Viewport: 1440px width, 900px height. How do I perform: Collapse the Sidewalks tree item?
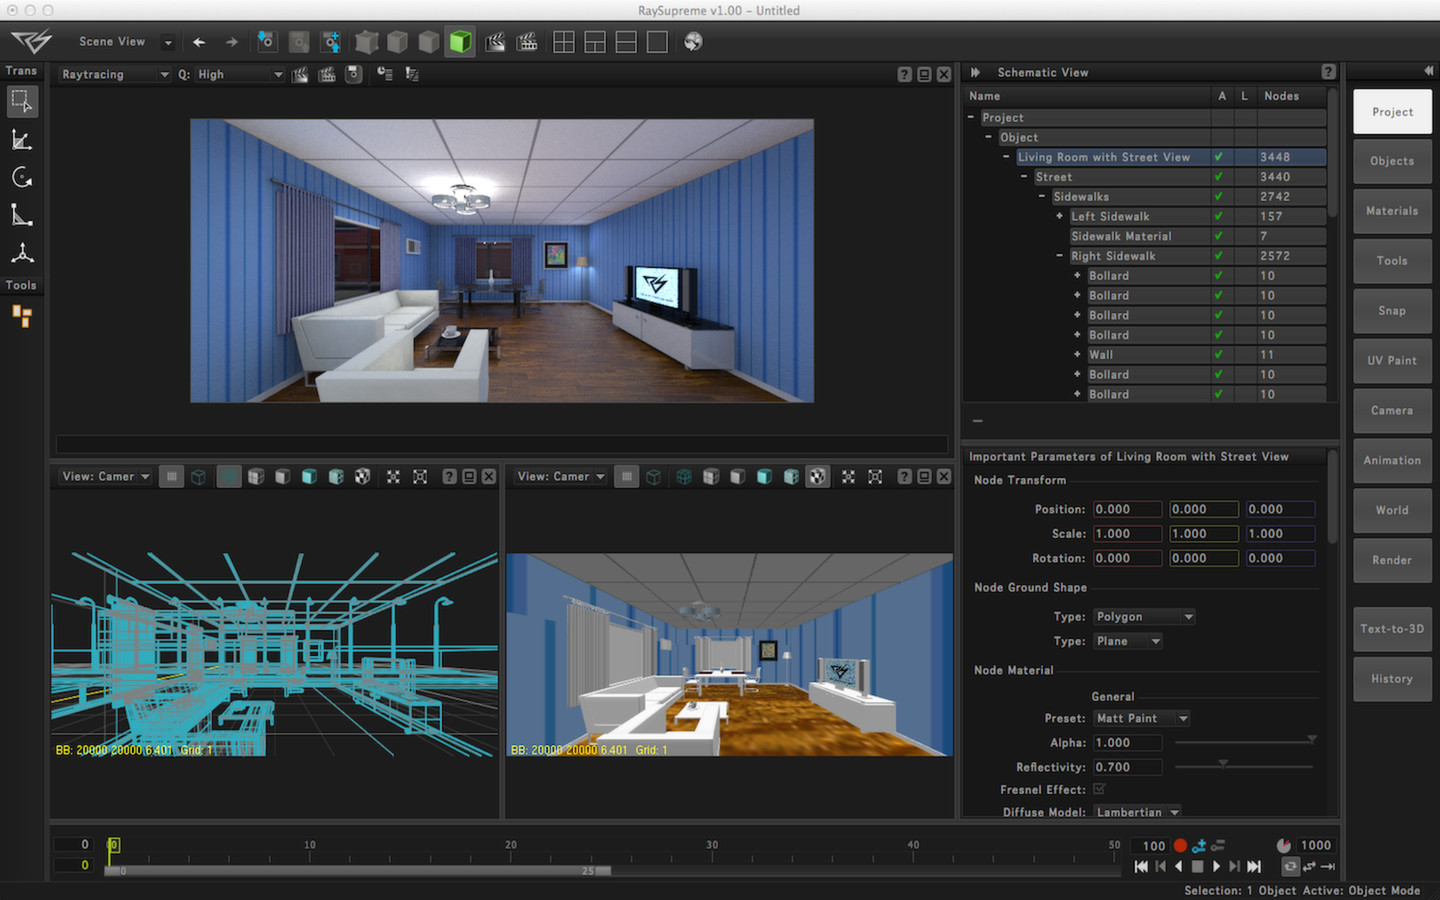(x=1042, y=196)
